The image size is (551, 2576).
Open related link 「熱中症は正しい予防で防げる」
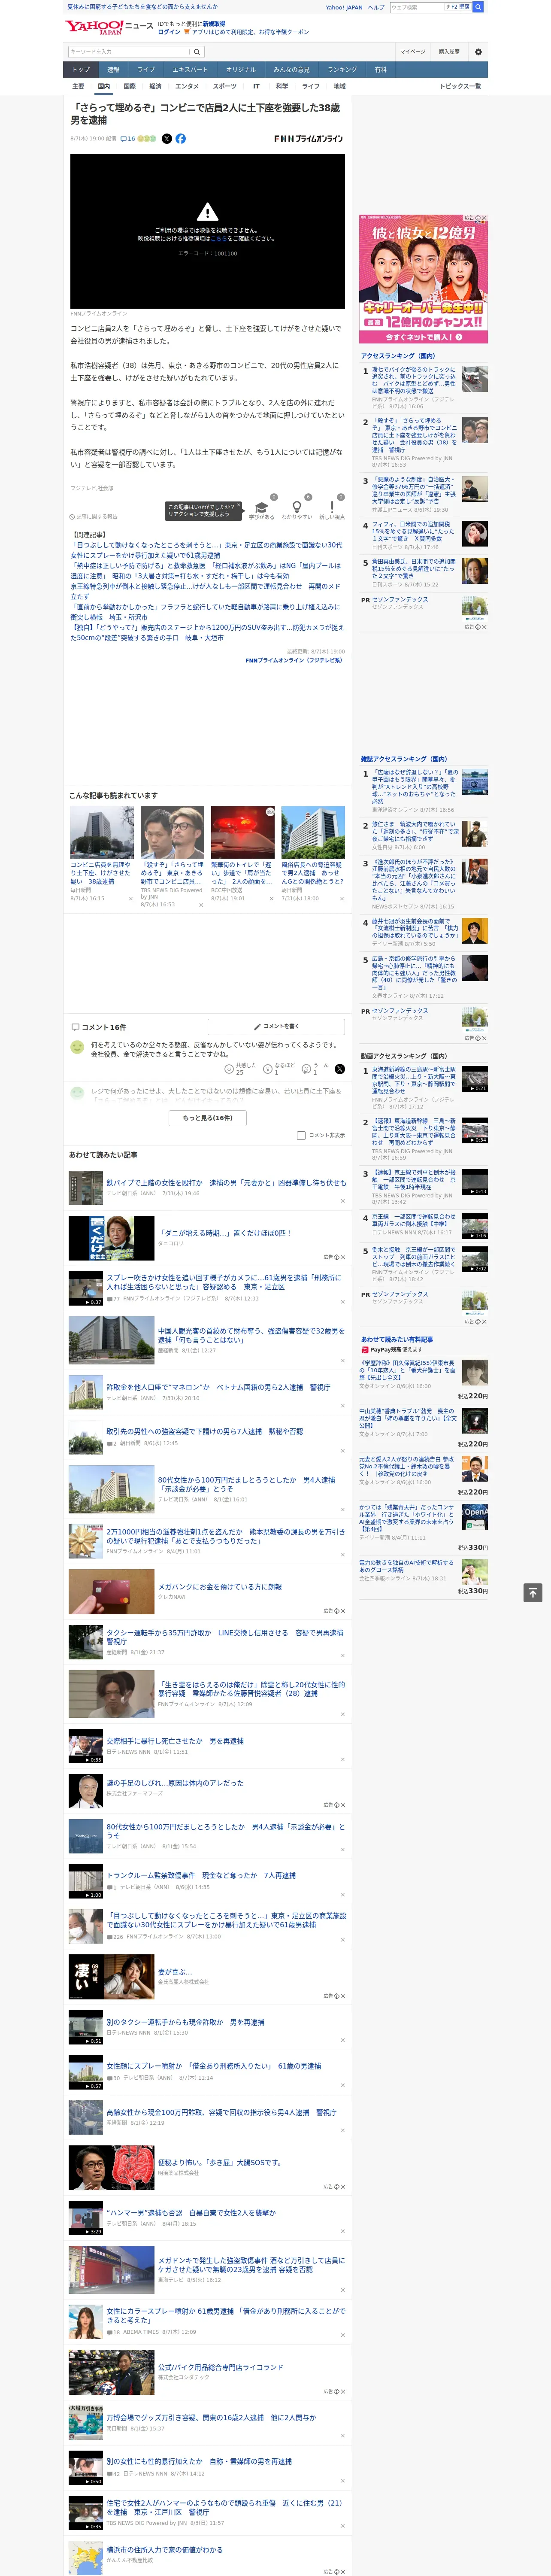click(205, 570)
